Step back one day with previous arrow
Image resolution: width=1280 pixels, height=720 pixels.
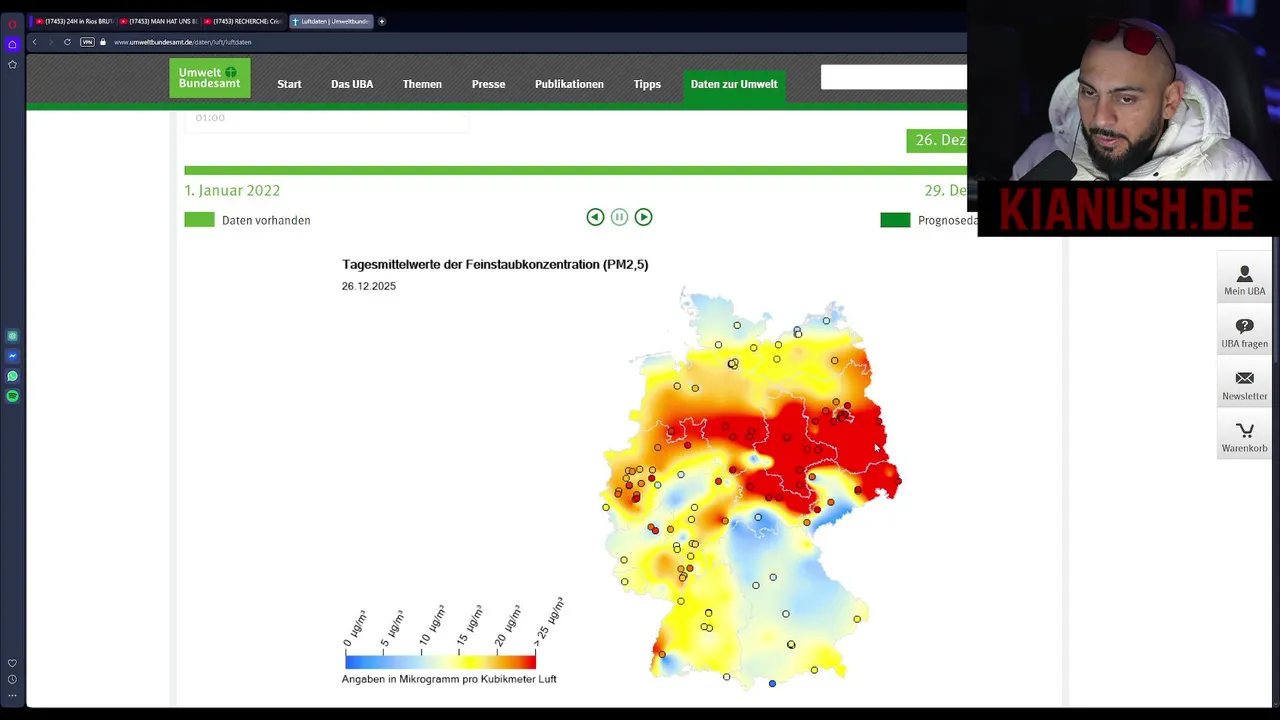click(x=595, y=217)
